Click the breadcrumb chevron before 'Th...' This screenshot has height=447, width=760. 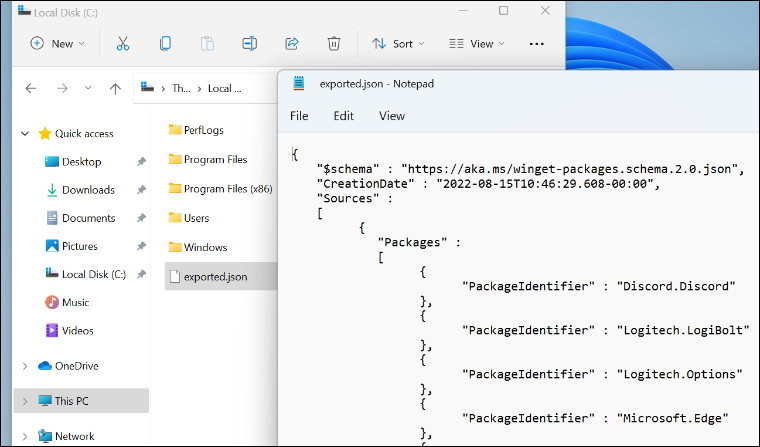click(x=163, y=89)
